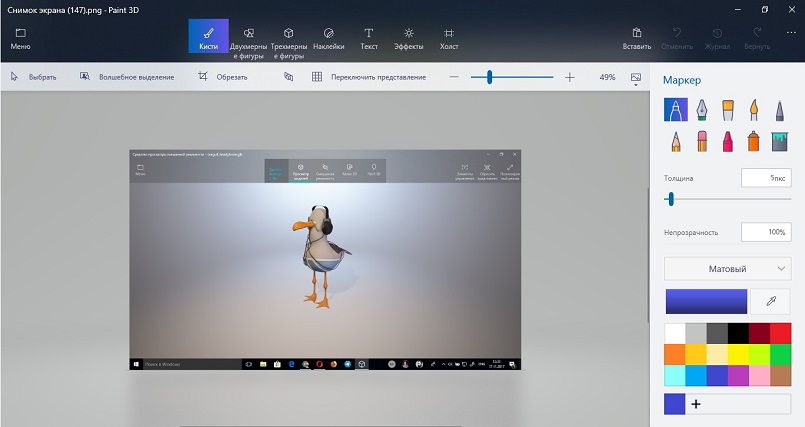Select the Кисти (Brushes) tab
This screenshot has width=805, height=427.
point(208,36)
